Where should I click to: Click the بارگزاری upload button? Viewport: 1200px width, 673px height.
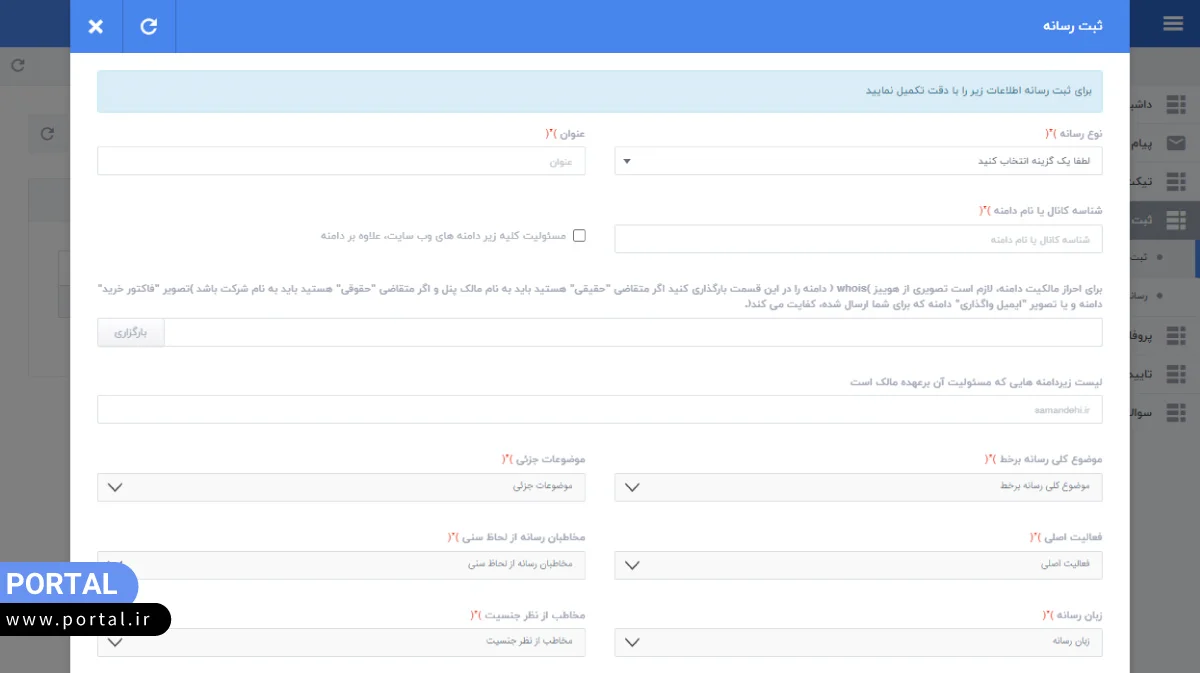tap(131, 332)
